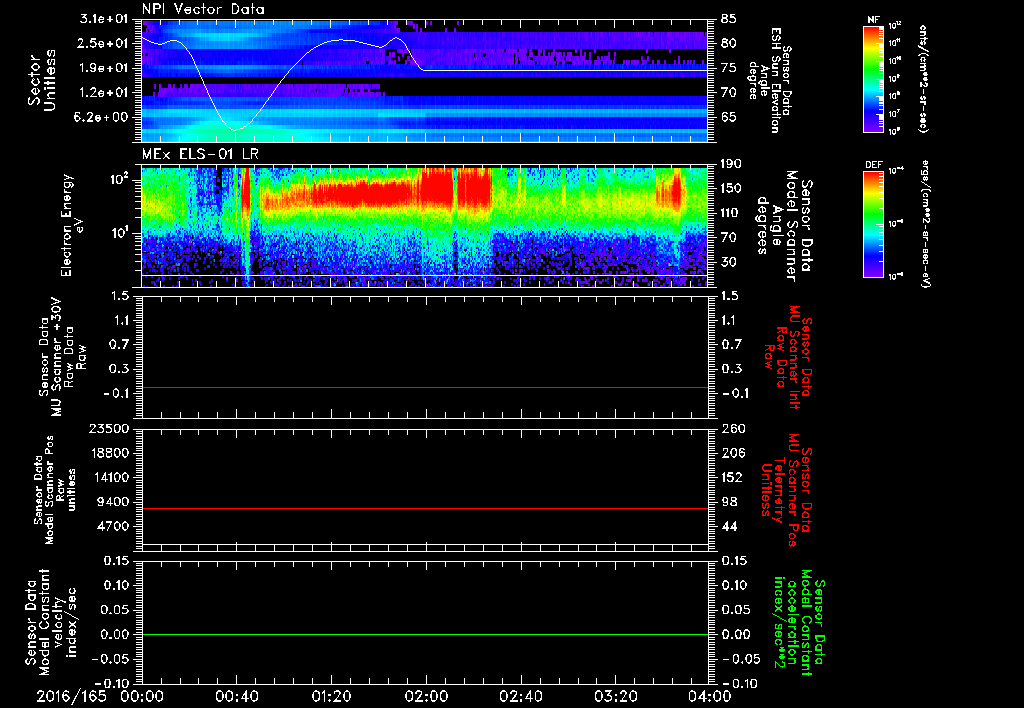Click the 206 telemetry position tick
The height and width of the screenshot is (708, 1024).
point(732,453)
